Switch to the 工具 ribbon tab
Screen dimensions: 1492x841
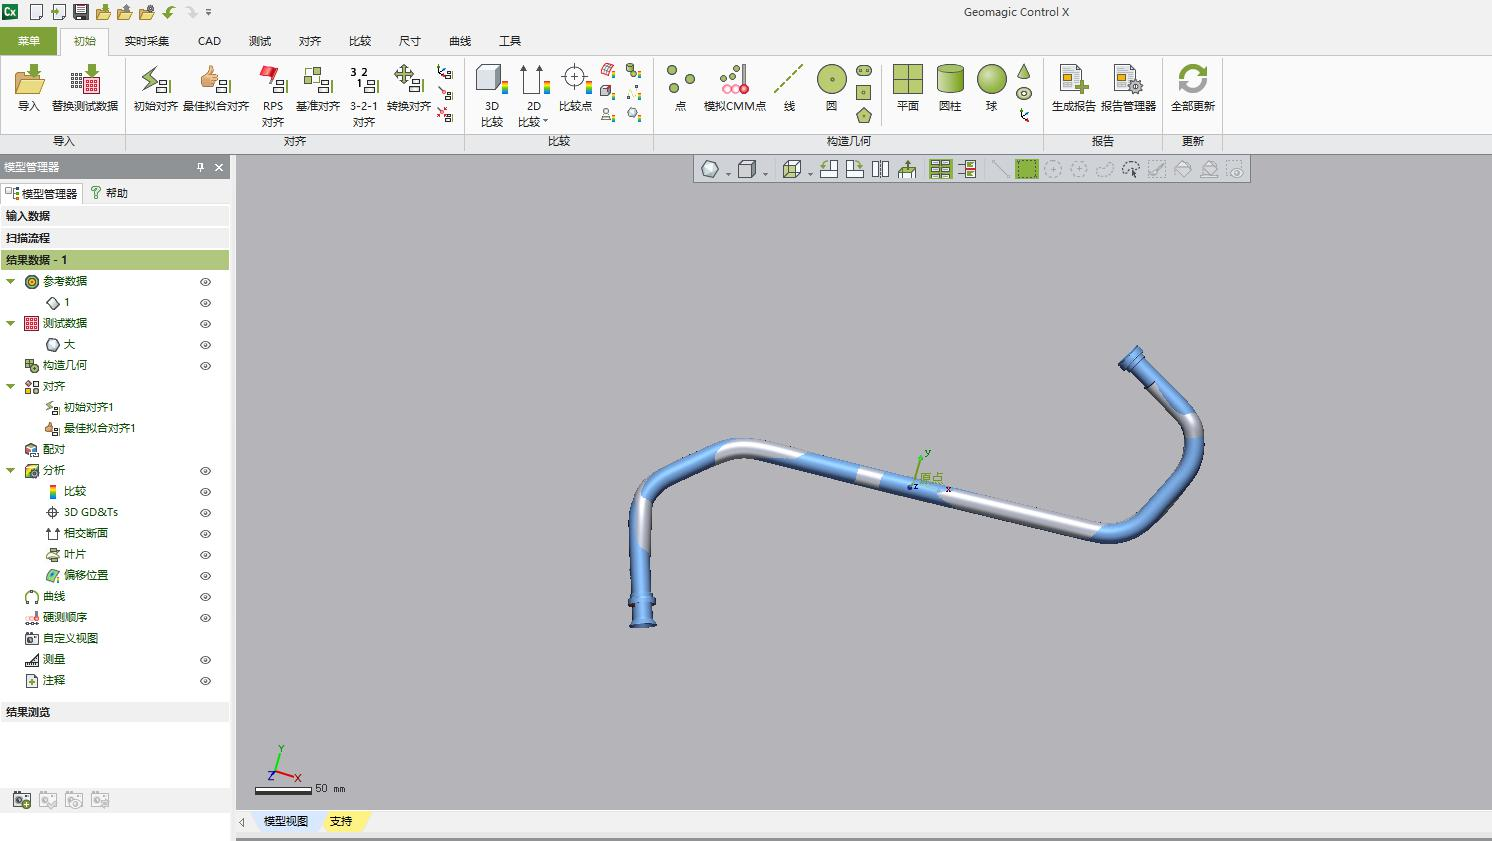510,41
